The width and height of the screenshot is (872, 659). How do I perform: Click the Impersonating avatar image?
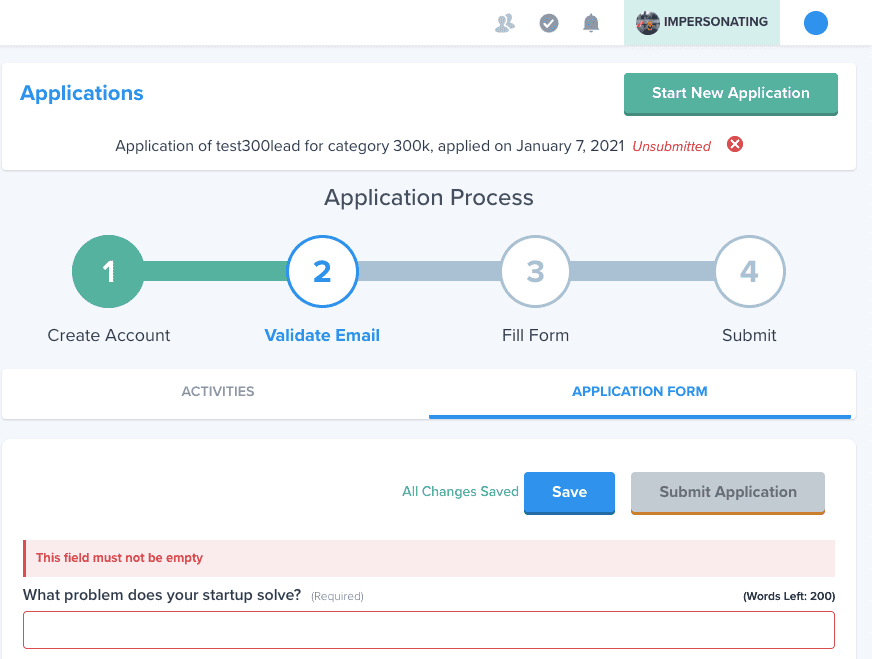point(648,23)
